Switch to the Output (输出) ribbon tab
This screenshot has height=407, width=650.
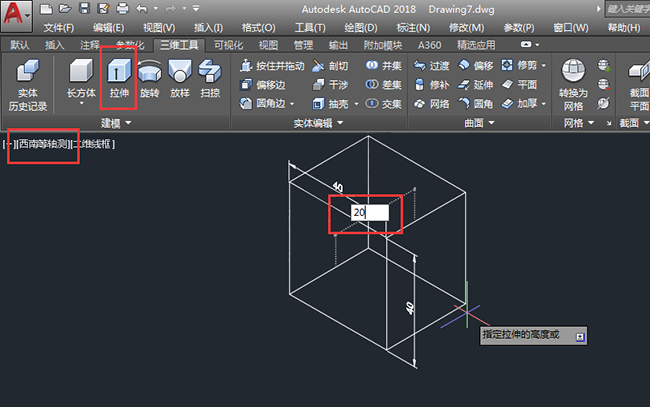click(338, 45)
